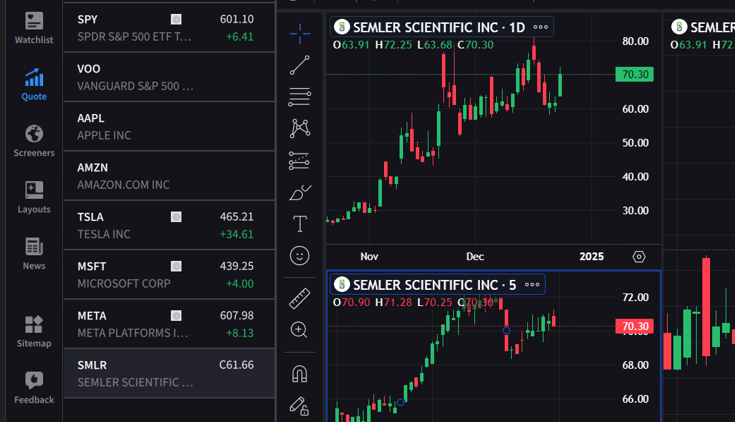Select the crosshair cursor tool
Image resolution: width=735 pixels, height=422 pixels.
point(300,34)
